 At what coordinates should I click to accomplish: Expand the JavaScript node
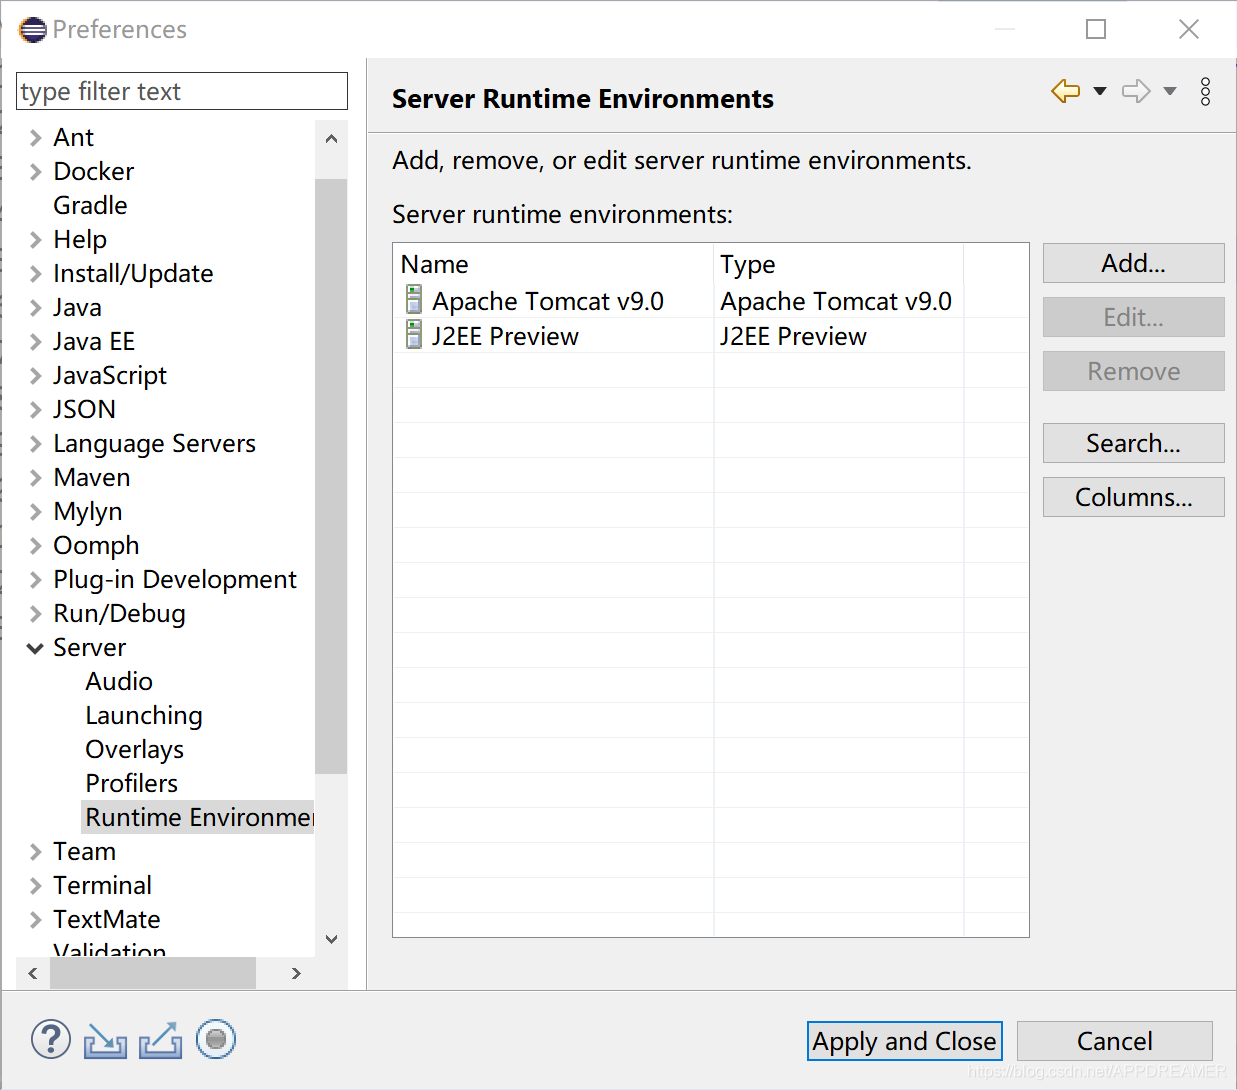click(x=35, y=375)
